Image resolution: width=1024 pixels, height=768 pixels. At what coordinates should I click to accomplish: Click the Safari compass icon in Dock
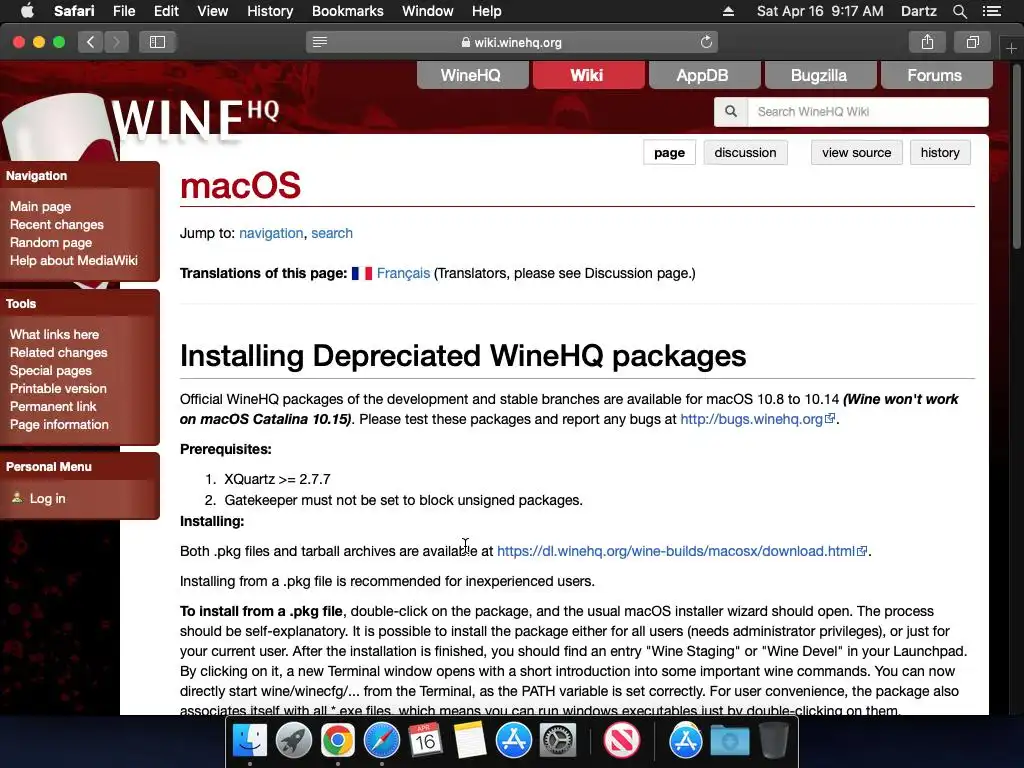coord(381,741)
